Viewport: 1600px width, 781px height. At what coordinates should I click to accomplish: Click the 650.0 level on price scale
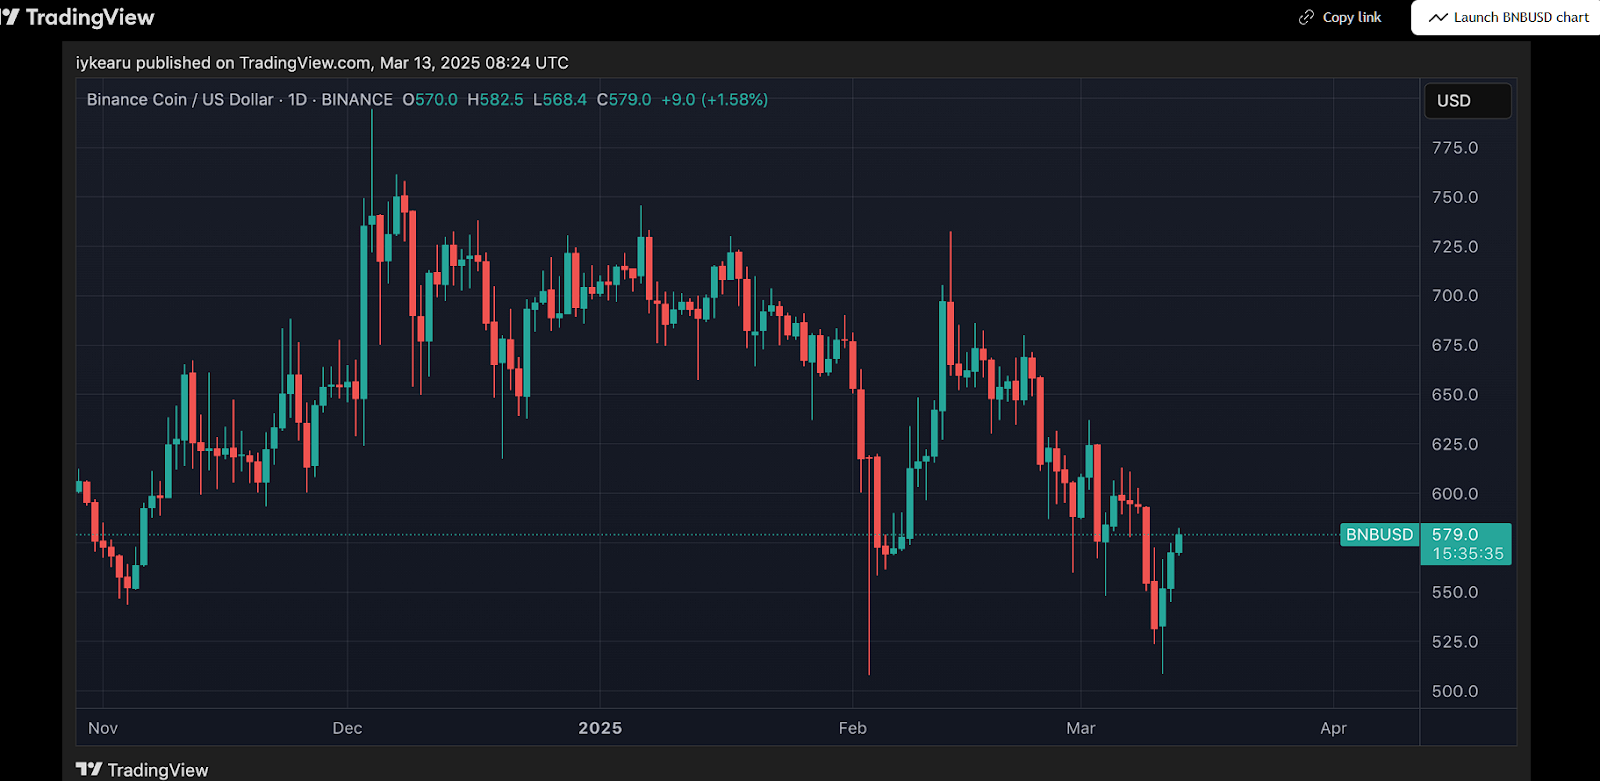click(1454, 395)
